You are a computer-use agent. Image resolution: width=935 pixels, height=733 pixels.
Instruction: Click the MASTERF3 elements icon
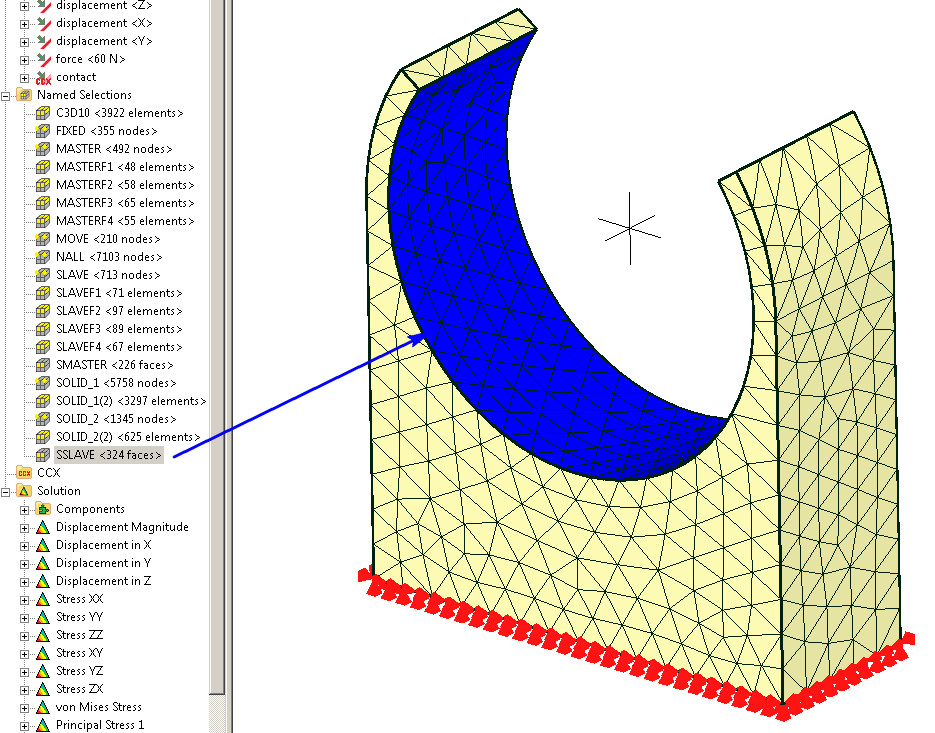(x=43, y=203)
